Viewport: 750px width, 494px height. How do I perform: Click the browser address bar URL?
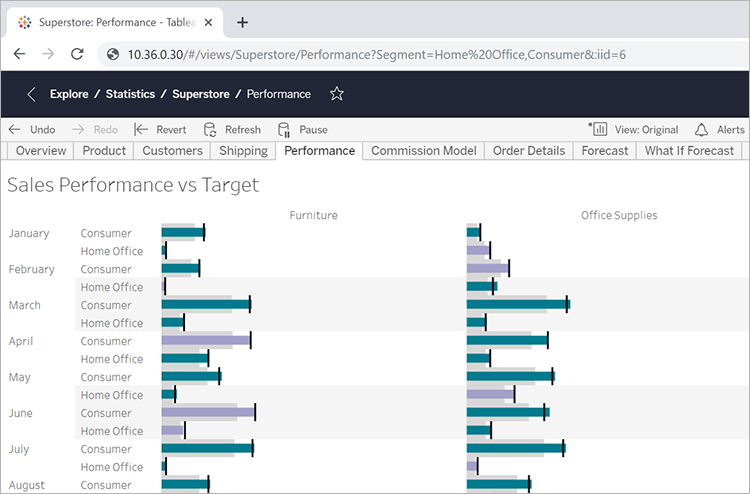[x=376, y=55]
